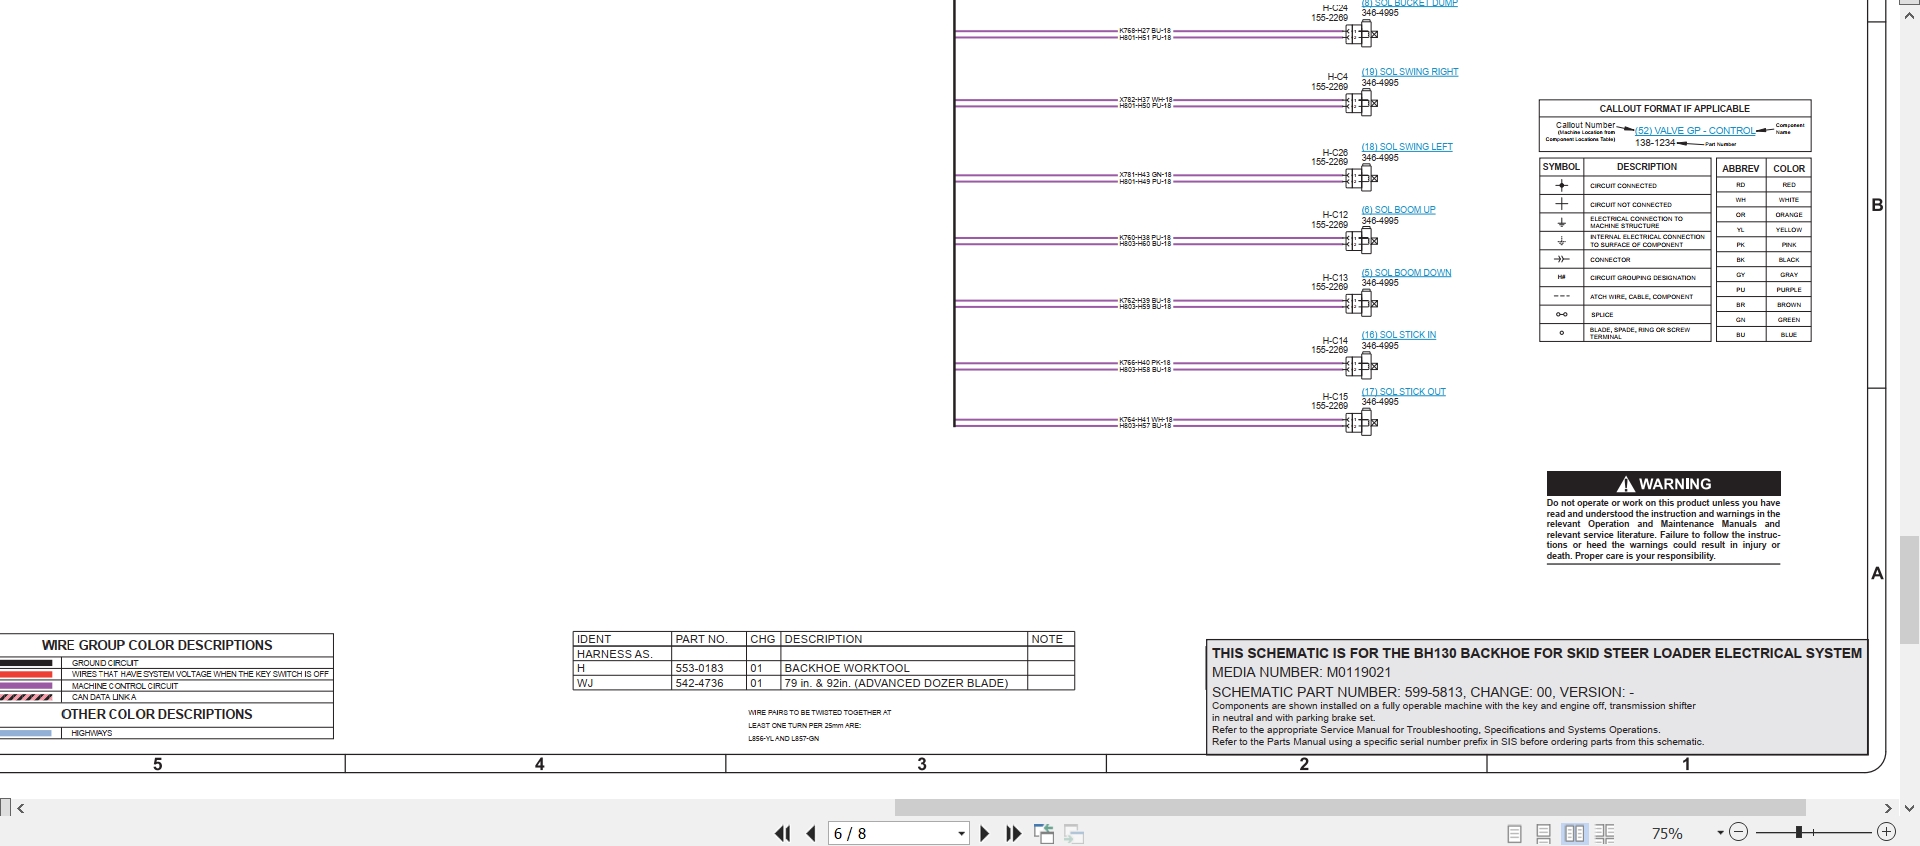Click the BACKHOE WORKTOOL description cell
Viewport: 1920px width, 846px height.
904,668
